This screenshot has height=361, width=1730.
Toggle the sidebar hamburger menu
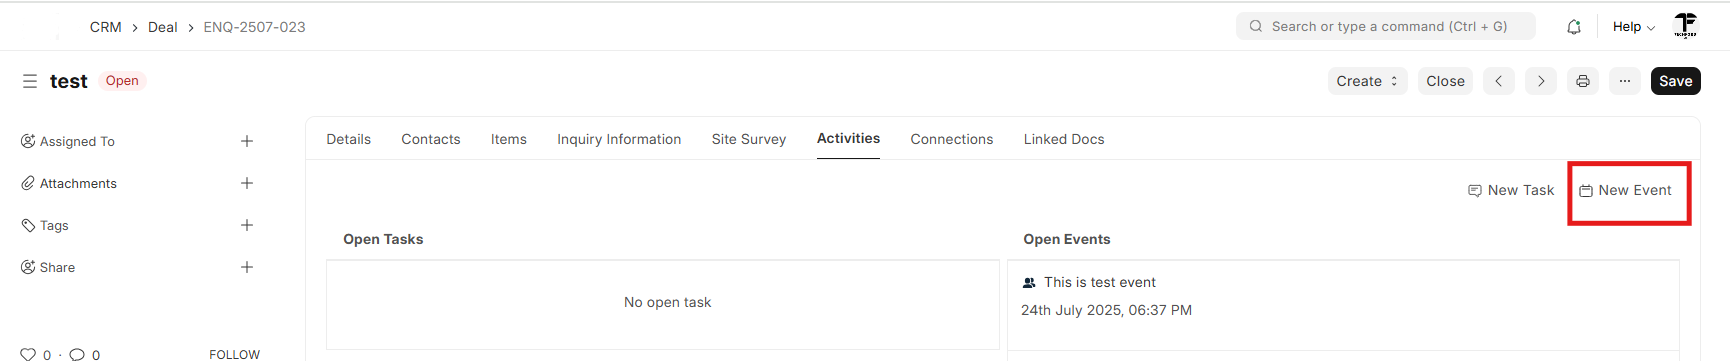(x=30, y=81)
